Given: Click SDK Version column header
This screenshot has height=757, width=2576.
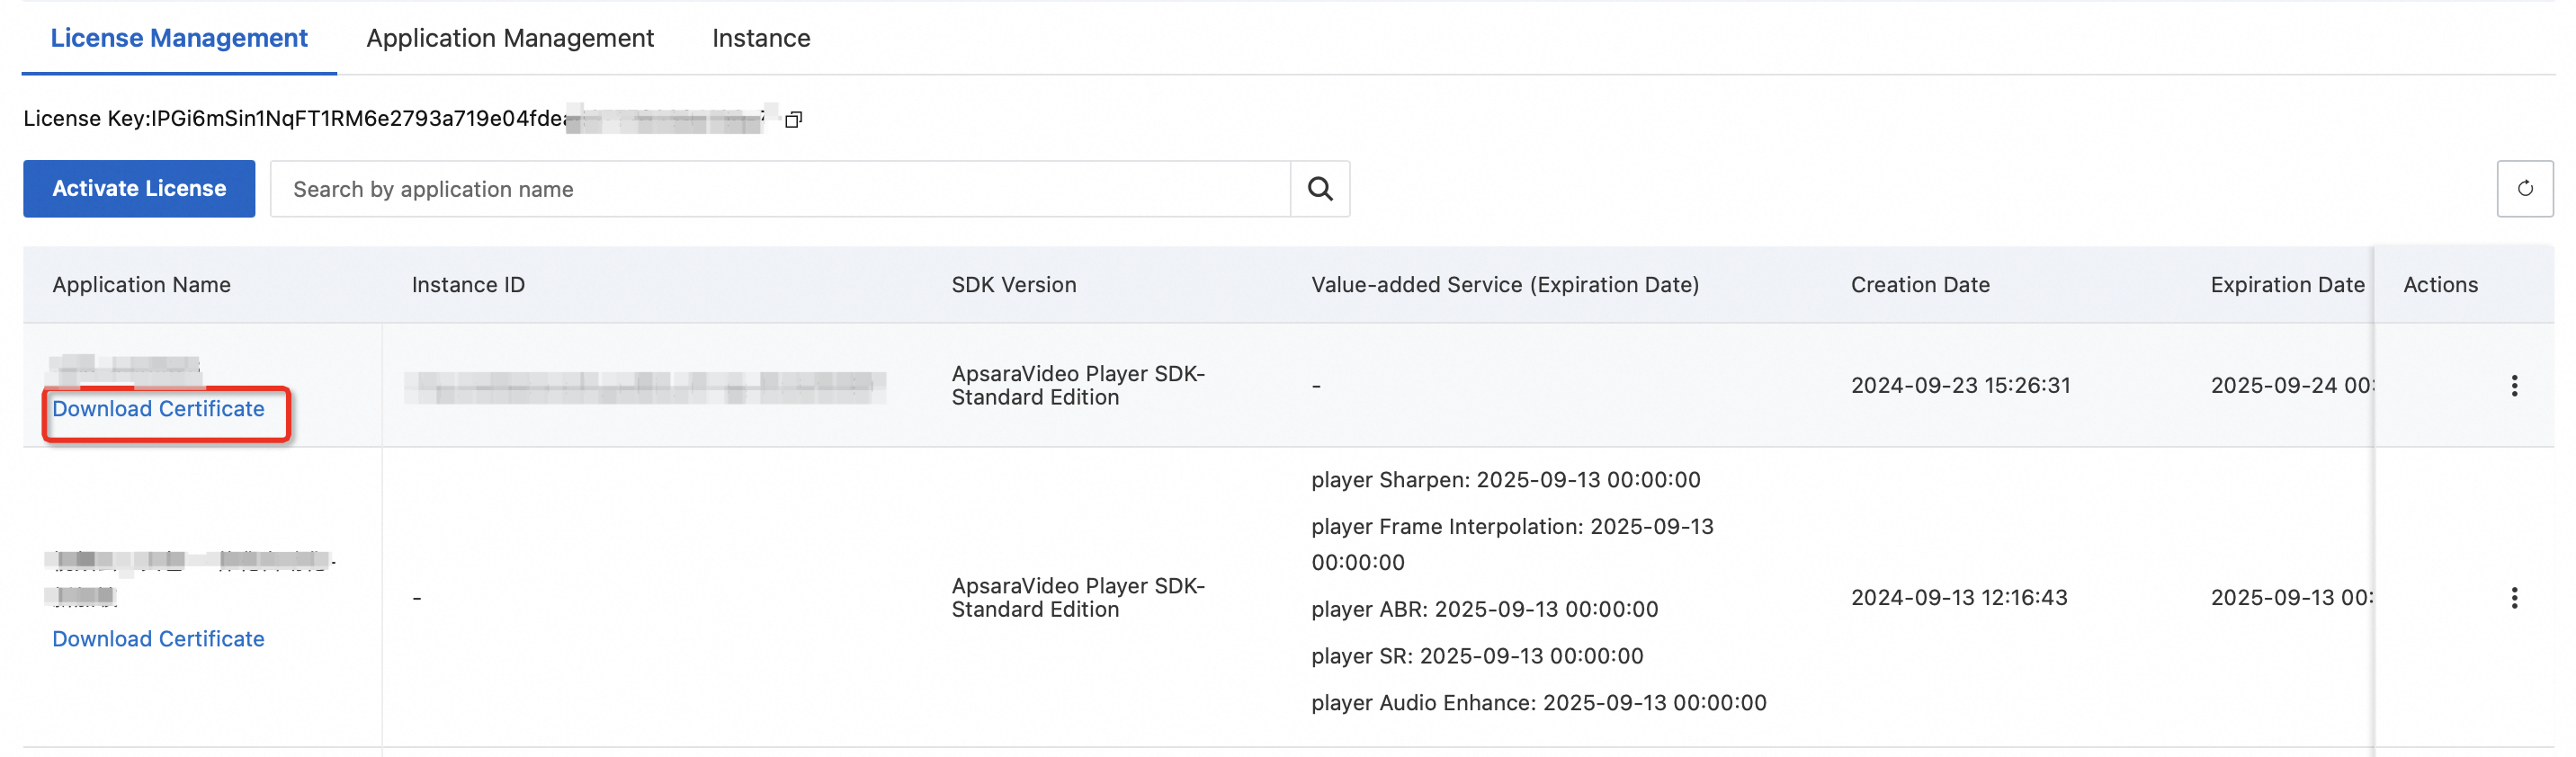Looking at the screenshot, I should pyautogui.click(x=1014, y=285).
